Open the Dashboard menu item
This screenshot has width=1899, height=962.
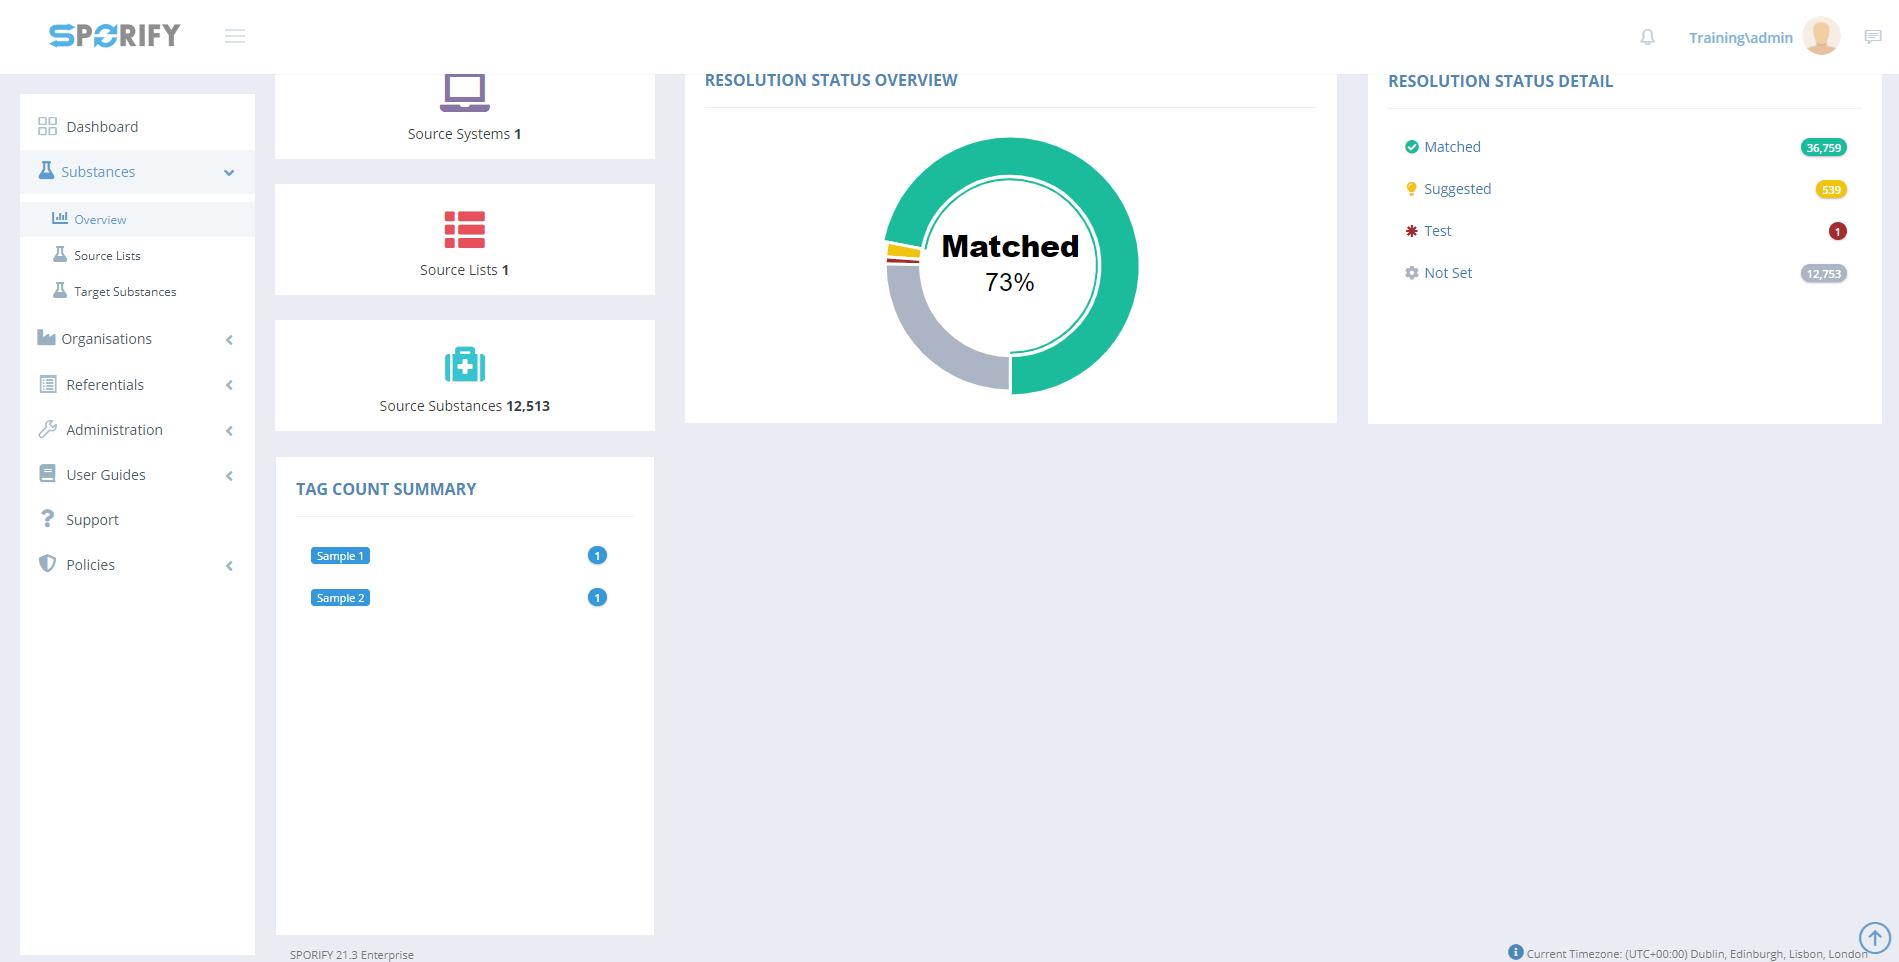102,127
